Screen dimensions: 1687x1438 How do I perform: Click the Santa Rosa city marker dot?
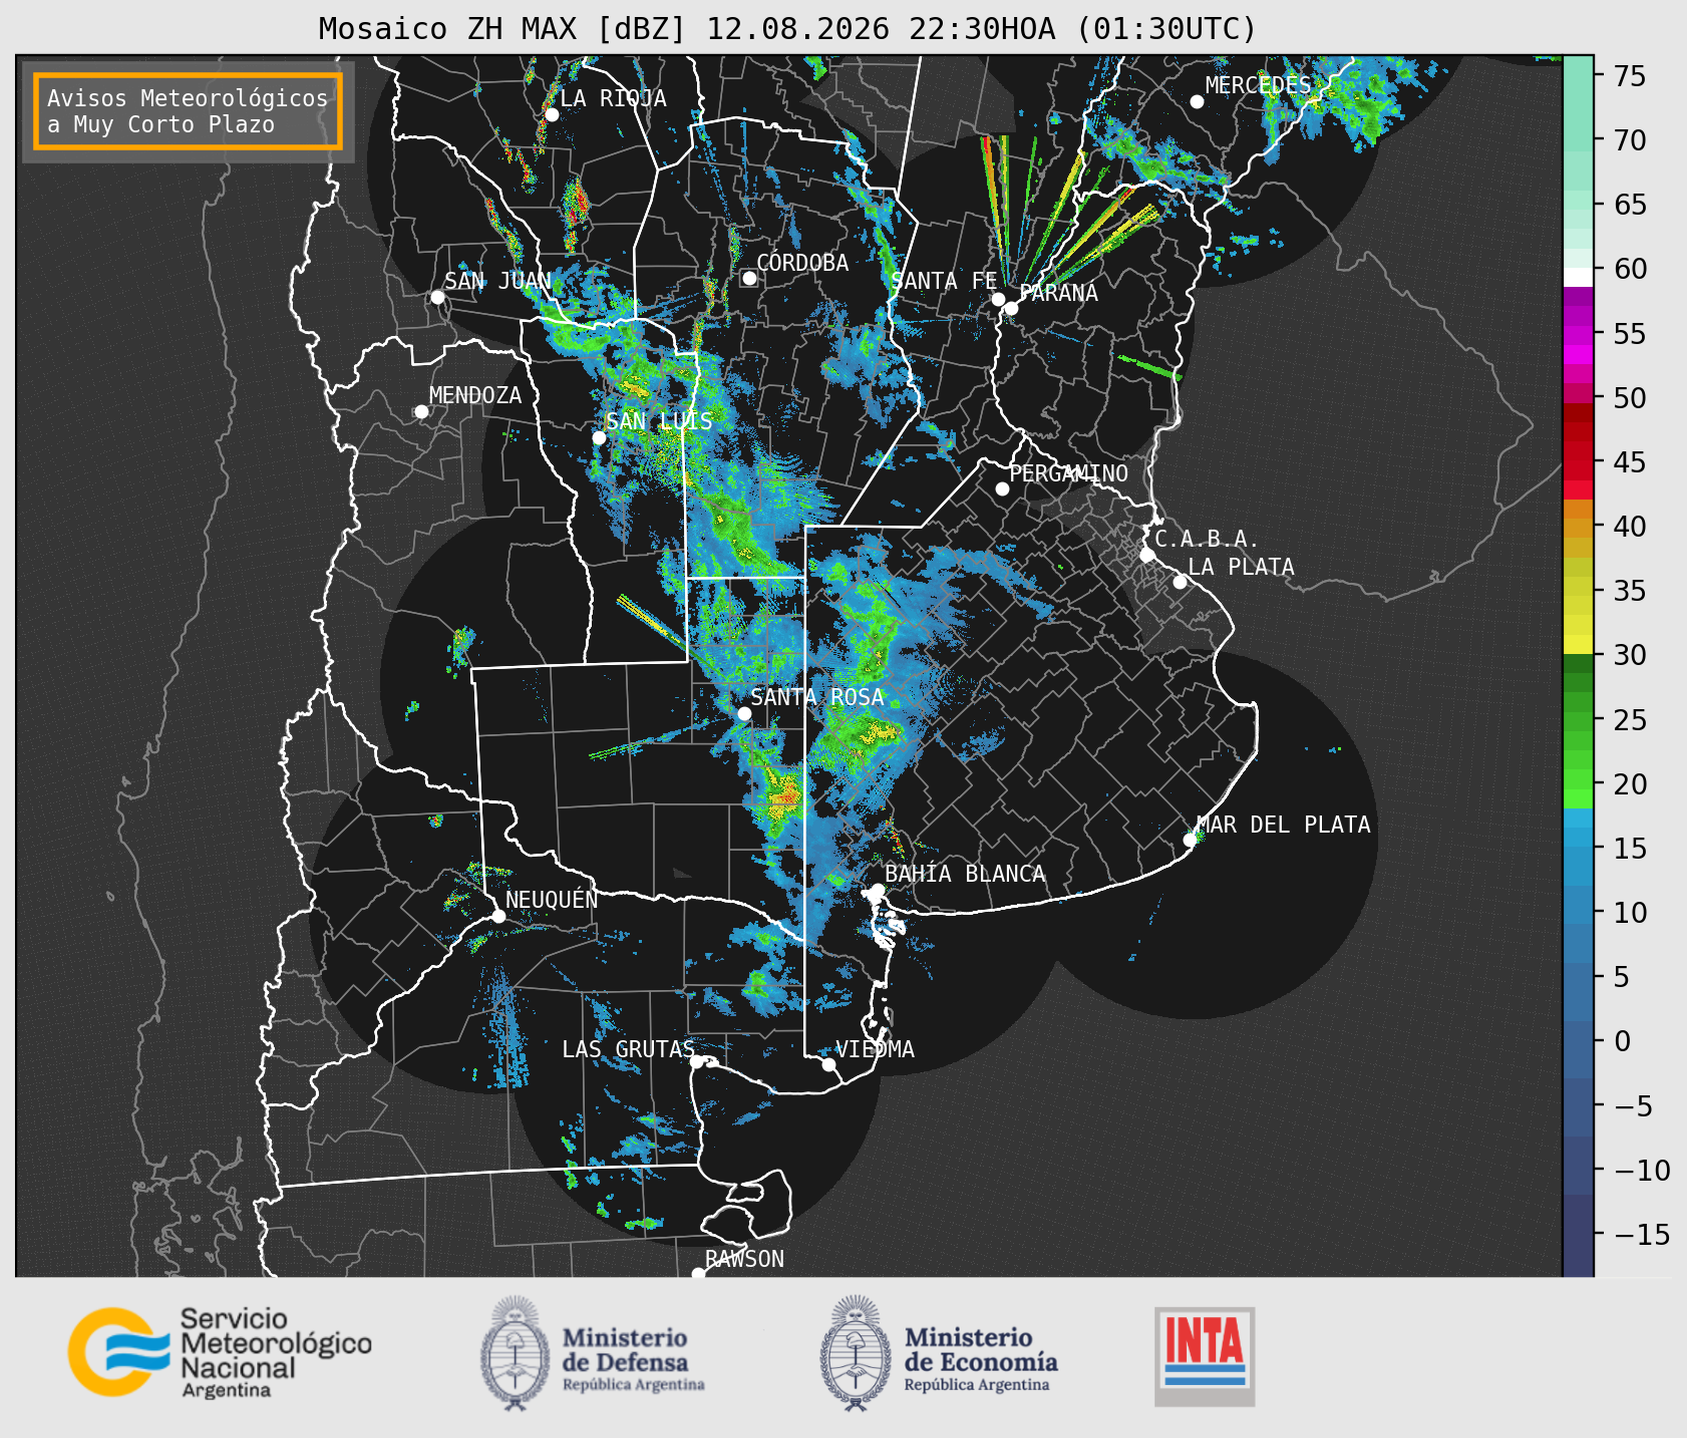(744, 713)
